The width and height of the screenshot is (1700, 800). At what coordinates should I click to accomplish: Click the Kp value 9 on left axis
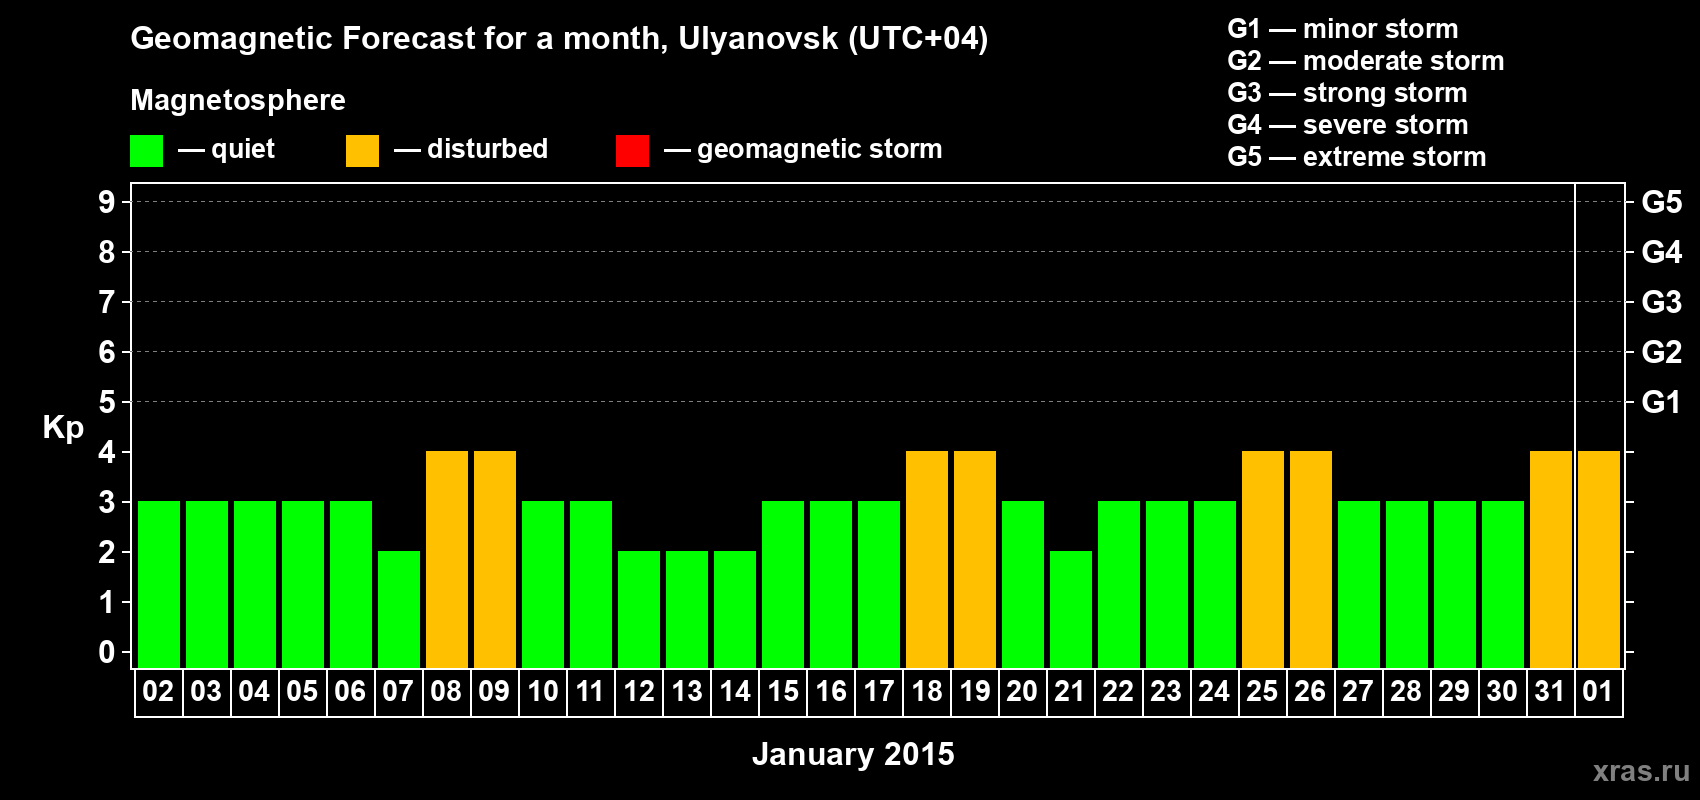pos(107,202)
